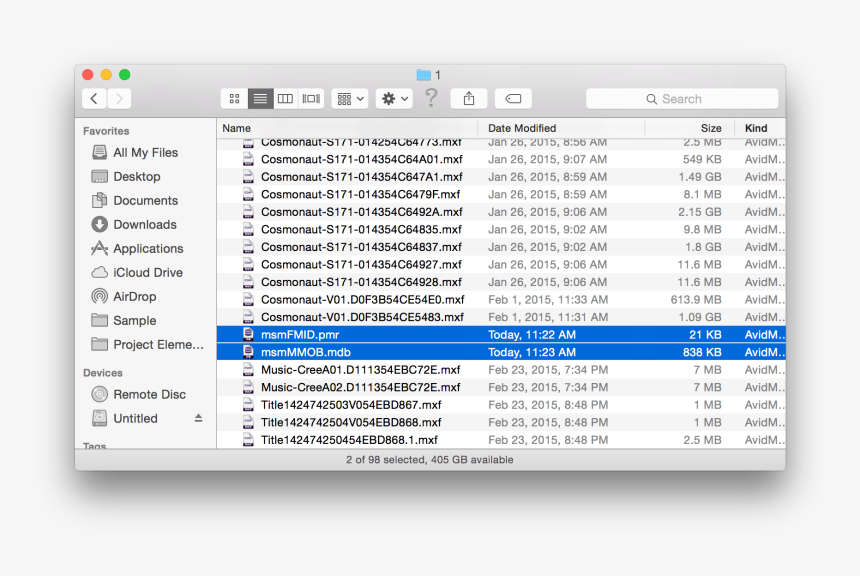Select file Cosmonaut-V01.D0F3B54CE54E0.mxf

tap(501, 300)
